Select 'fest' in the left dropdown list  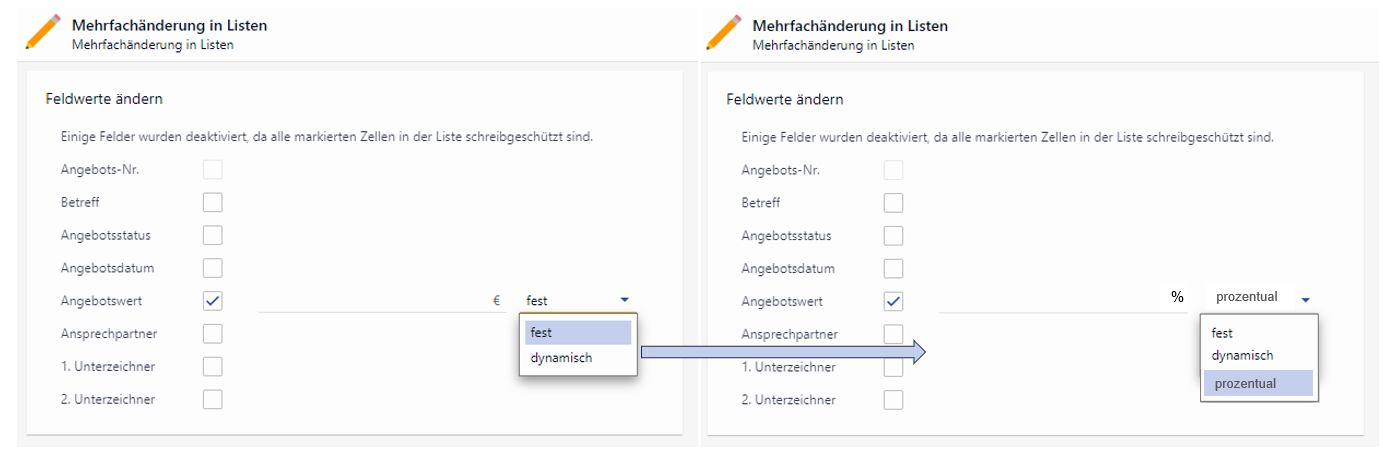point(577,333)
